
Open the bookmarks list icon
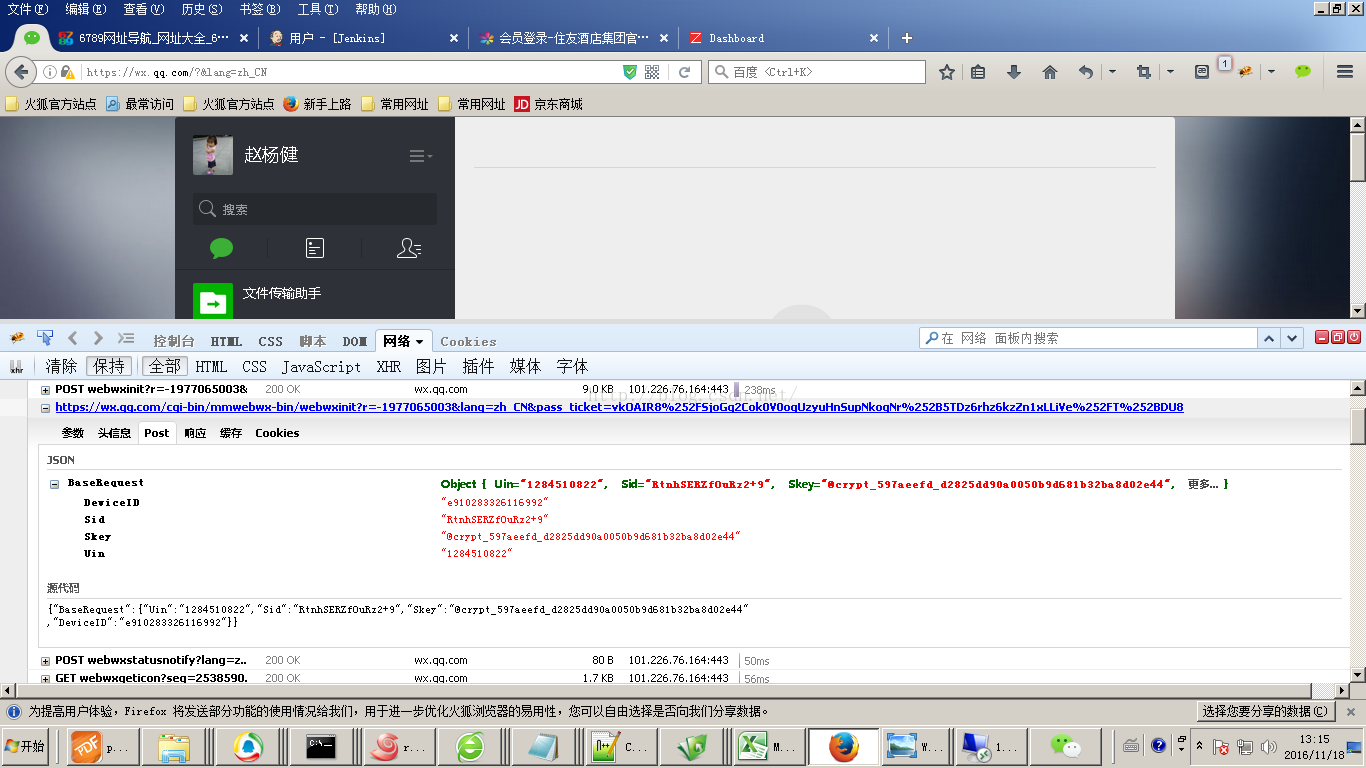(978, 72)
